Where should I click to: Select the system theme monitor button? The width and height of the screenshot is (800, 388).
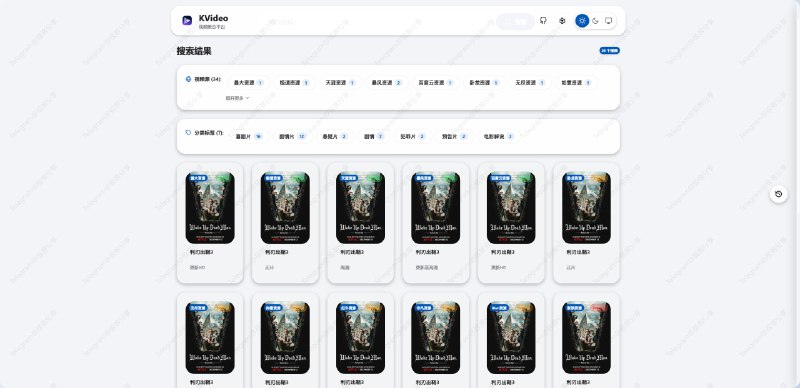click(608, 21)
